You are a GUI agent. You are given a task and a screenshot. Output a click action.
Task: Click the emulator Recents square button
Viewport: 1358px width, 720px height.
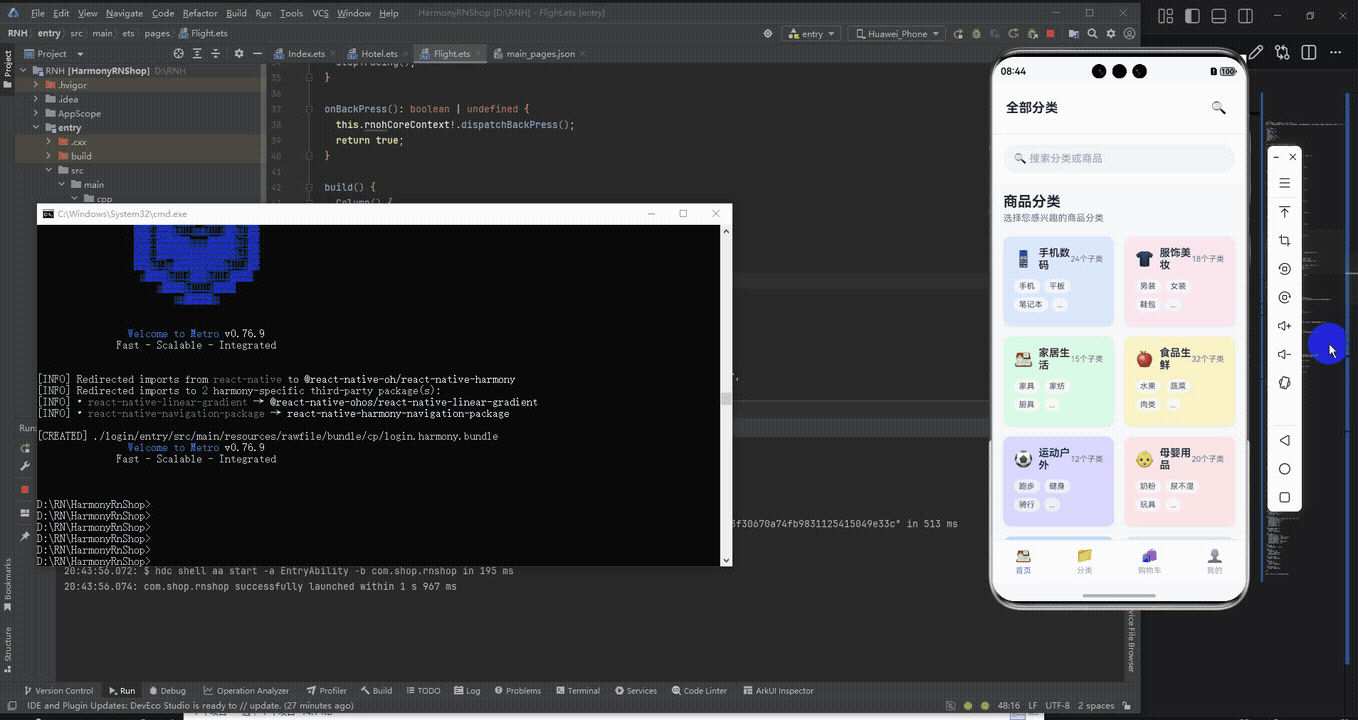pyautogui.click(x=1285, y=497)
